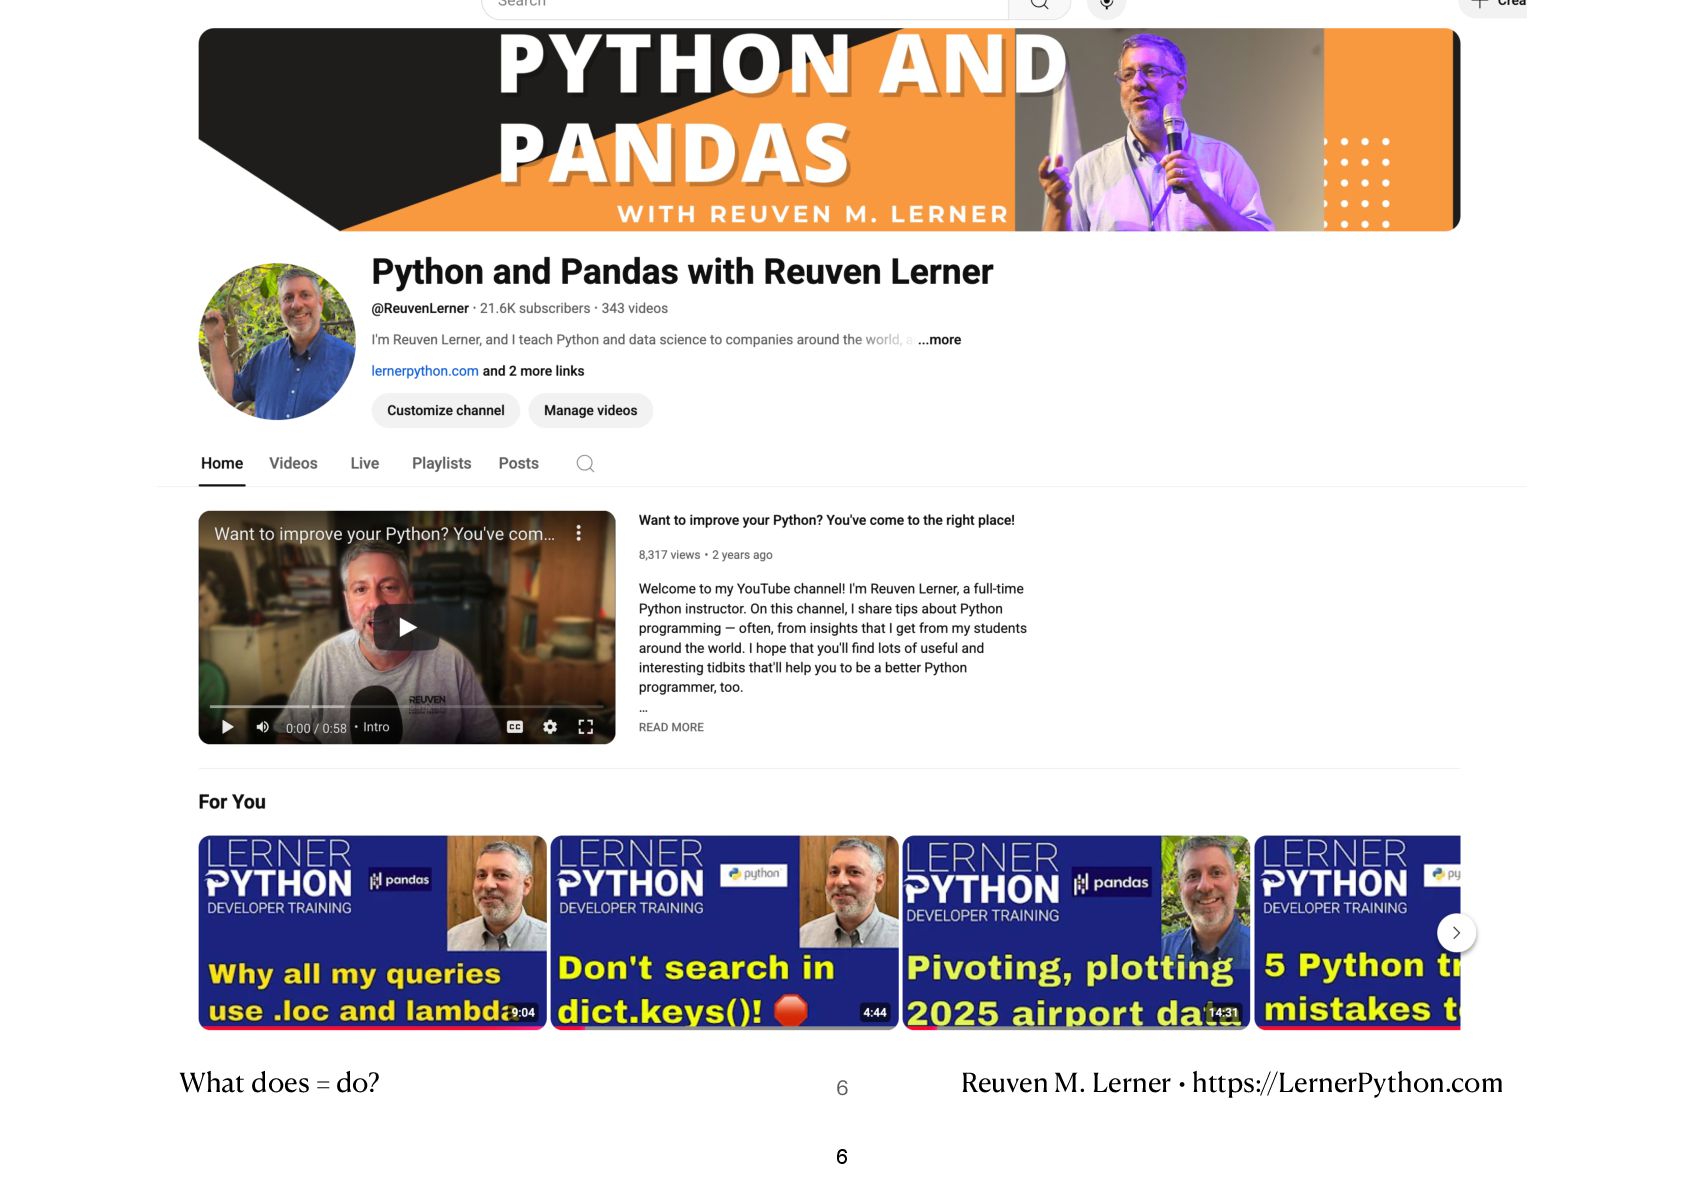This screenshot has height=1191, width=1684.
Task: Click the 'For You' section heading
Action: pyautogui.click(x=232, y=802)
